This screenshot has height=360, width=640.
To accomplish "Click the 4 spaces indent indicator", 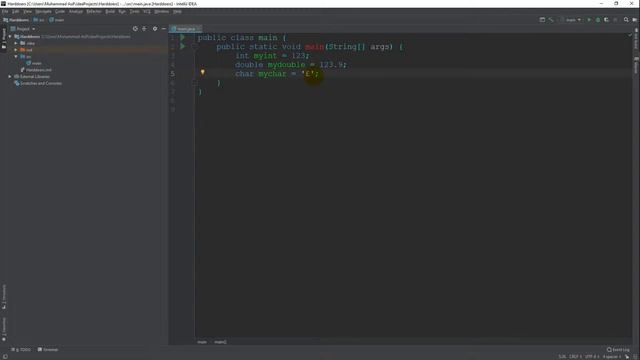I will pos(612,357).
